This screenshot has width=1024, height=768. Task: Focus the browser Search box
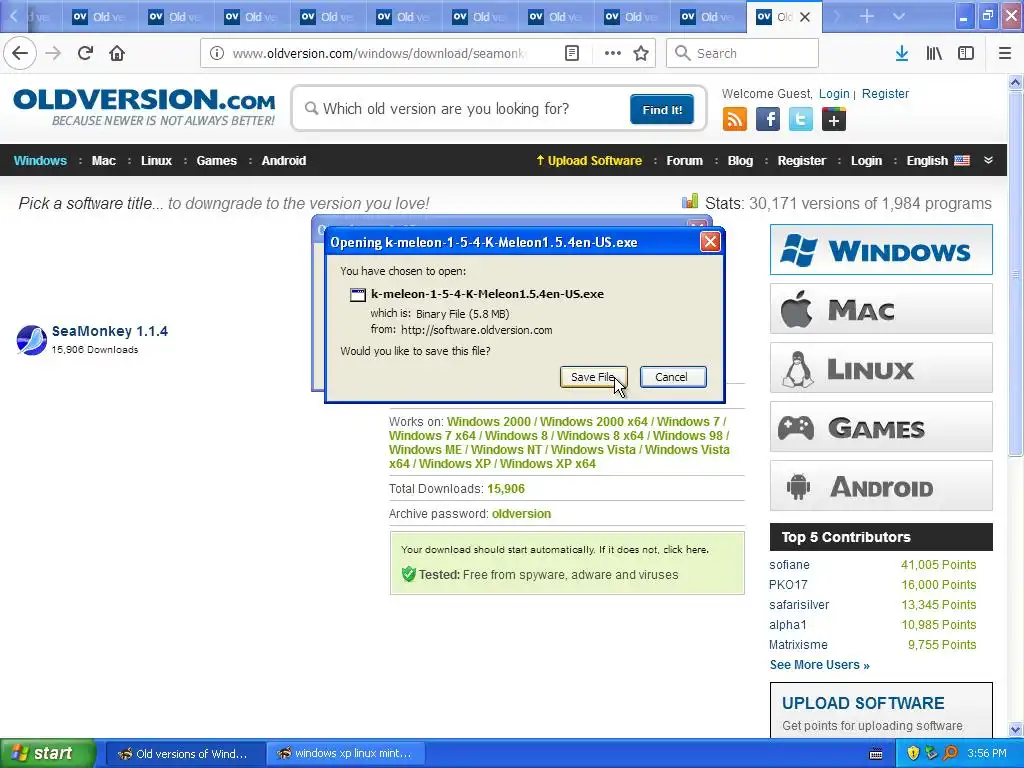click(742, 53)
